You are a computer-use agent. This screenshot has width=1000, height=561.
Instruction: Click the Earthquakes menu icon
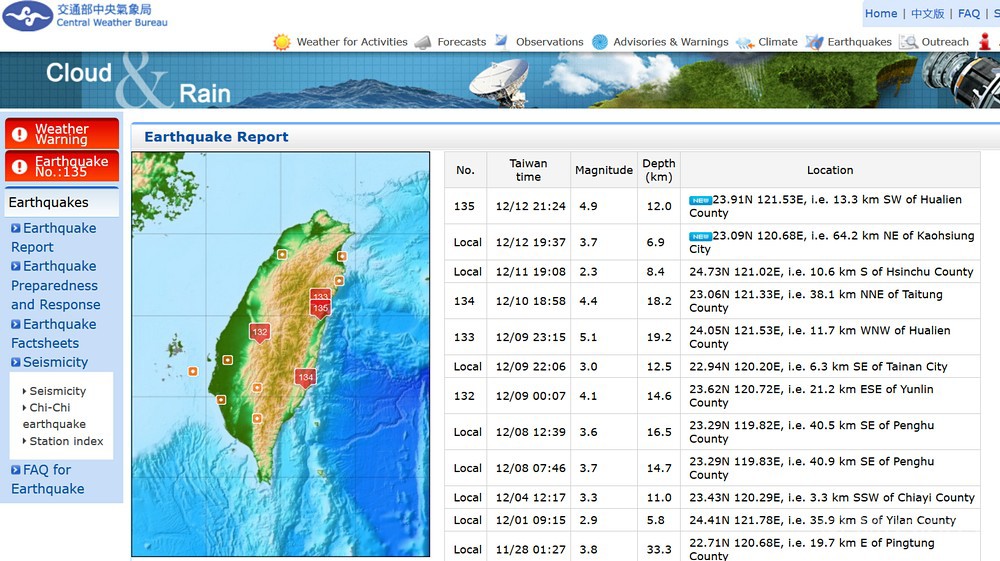(x=814, y=42)
